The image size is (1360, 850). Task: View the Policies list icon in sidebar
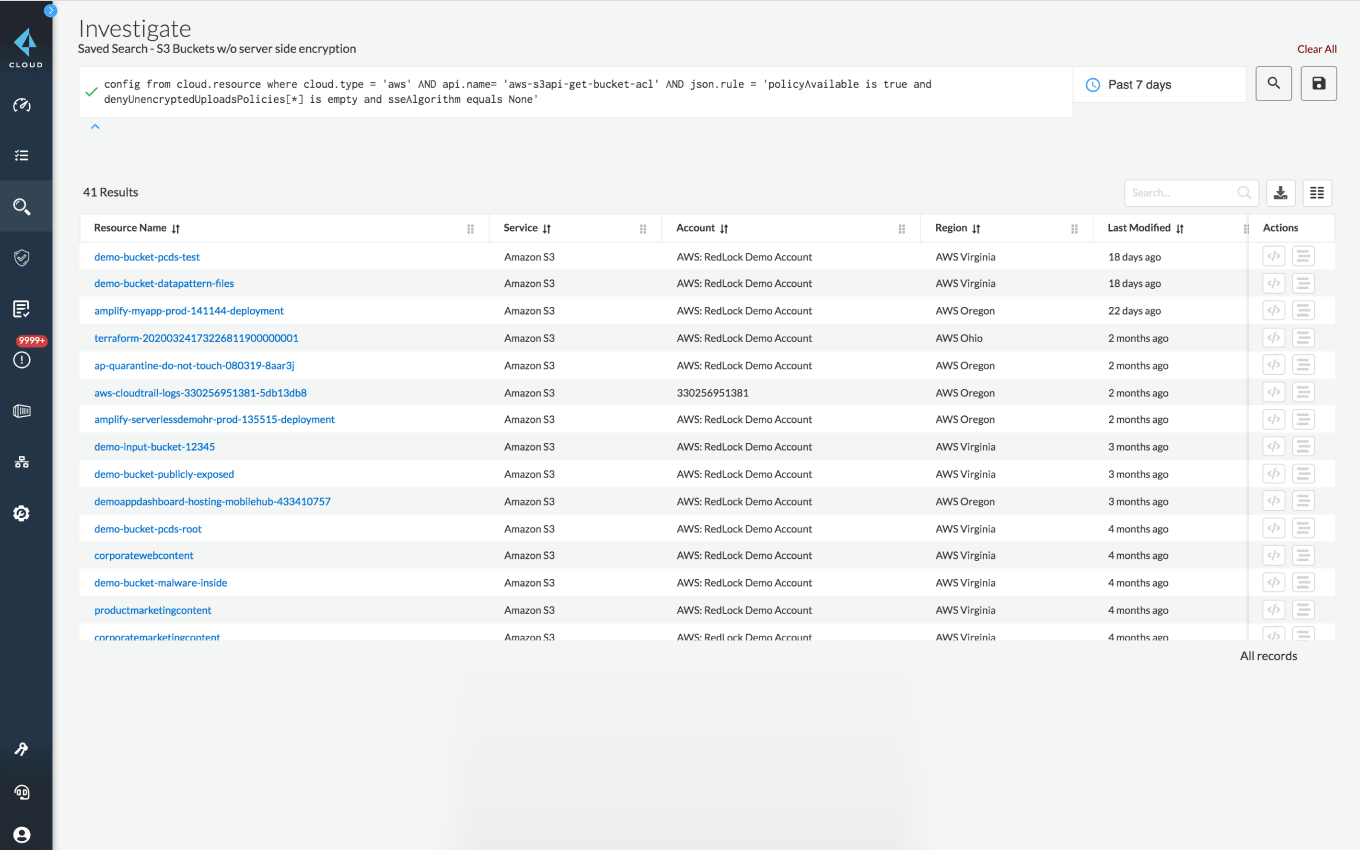25,154
